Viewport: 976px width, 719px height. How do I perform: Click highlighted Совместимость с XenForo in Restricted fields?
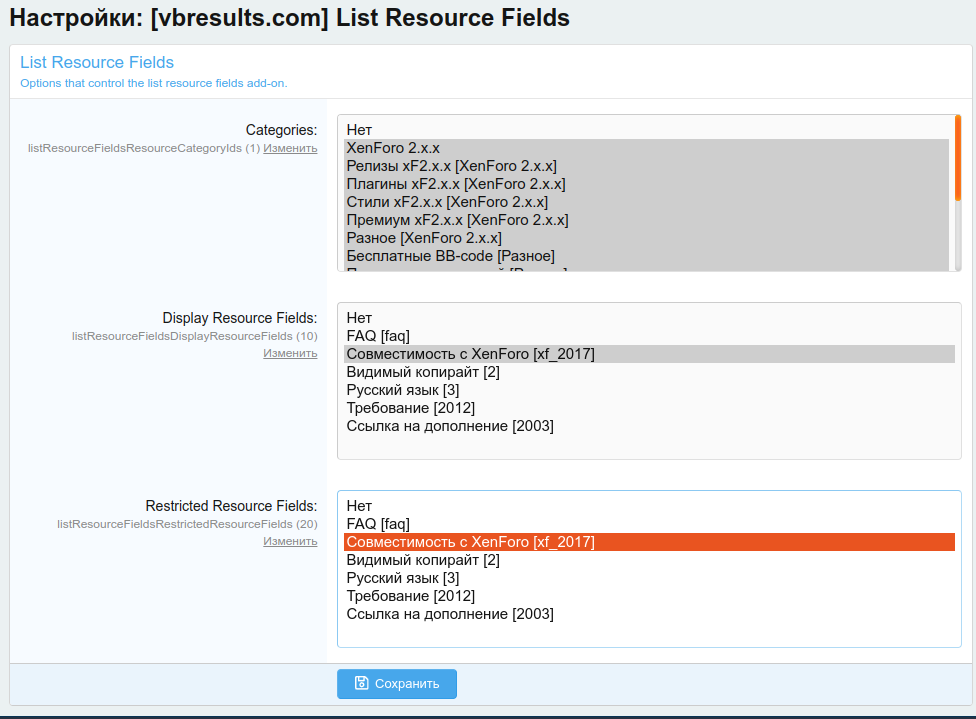pyautogui.click(x=470, y=542)
